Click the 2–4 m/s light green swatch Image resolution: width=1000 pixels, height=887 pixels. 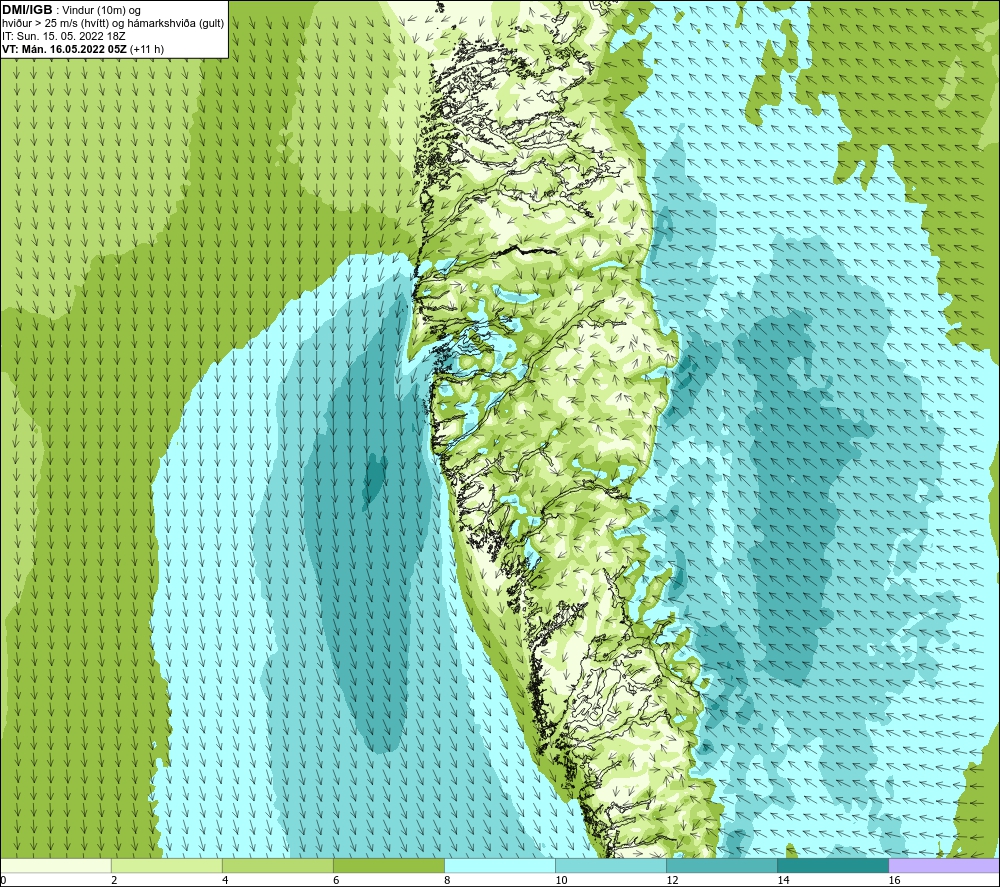pos(167,865)
